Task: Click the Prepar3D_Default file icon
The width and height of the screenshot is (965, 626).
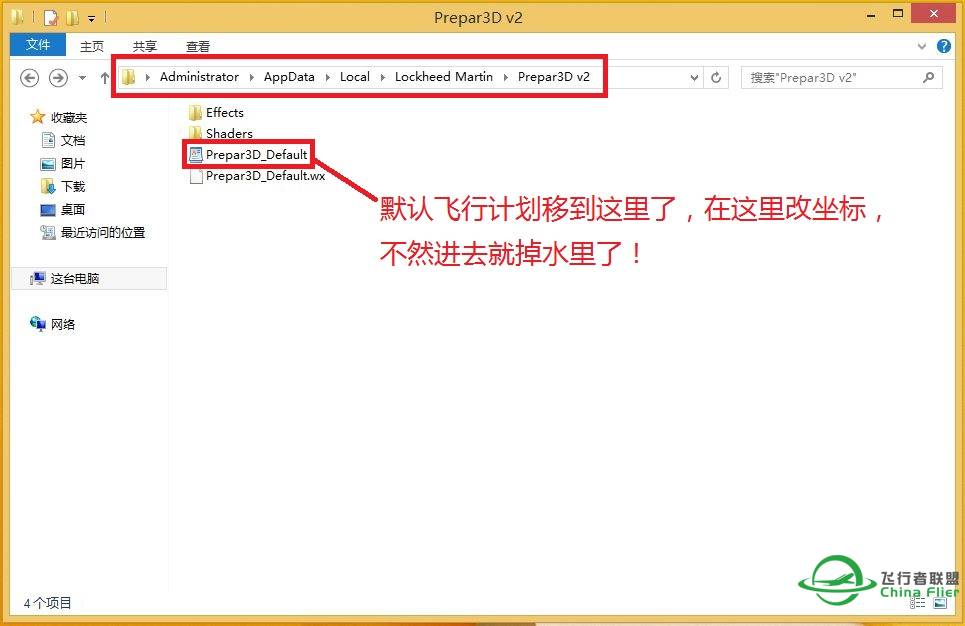Action: coord(196,154)
